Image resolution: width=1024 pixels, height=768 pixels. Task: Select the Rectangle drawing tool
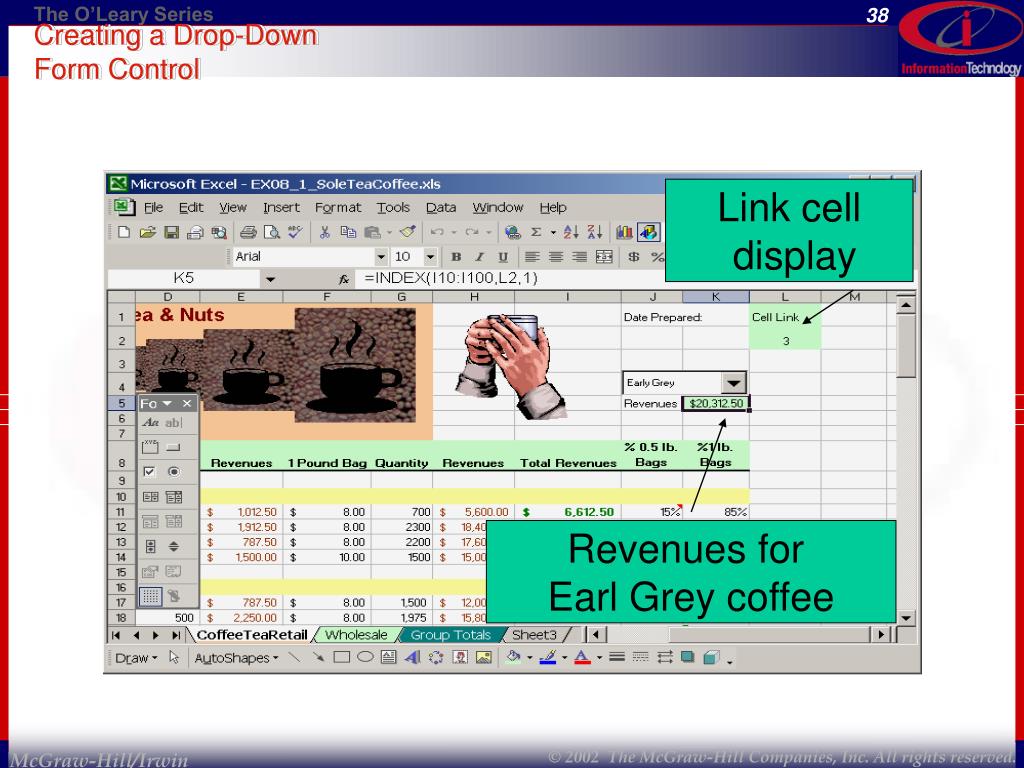coord(342,658)
